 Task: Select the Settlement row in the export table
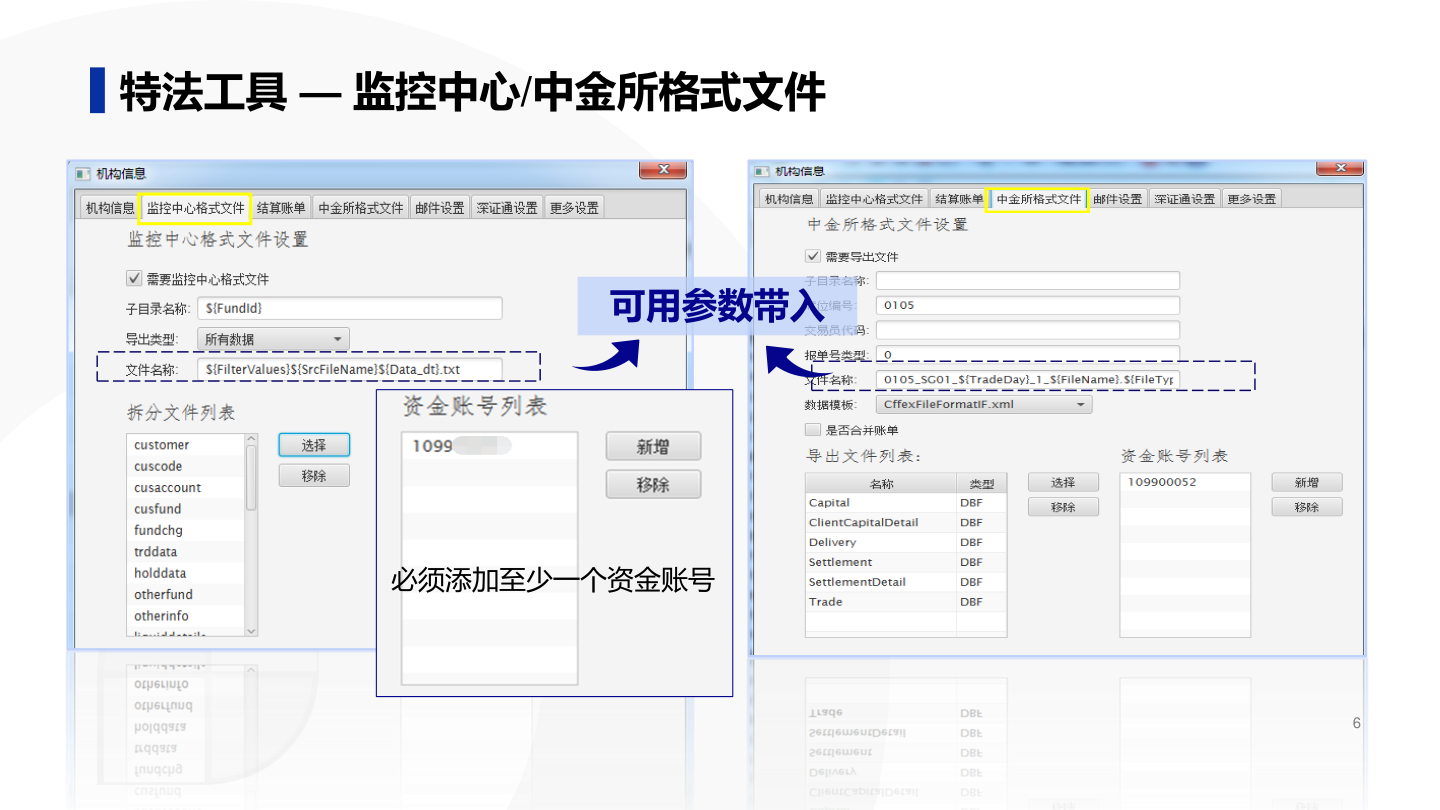[906, 562]
